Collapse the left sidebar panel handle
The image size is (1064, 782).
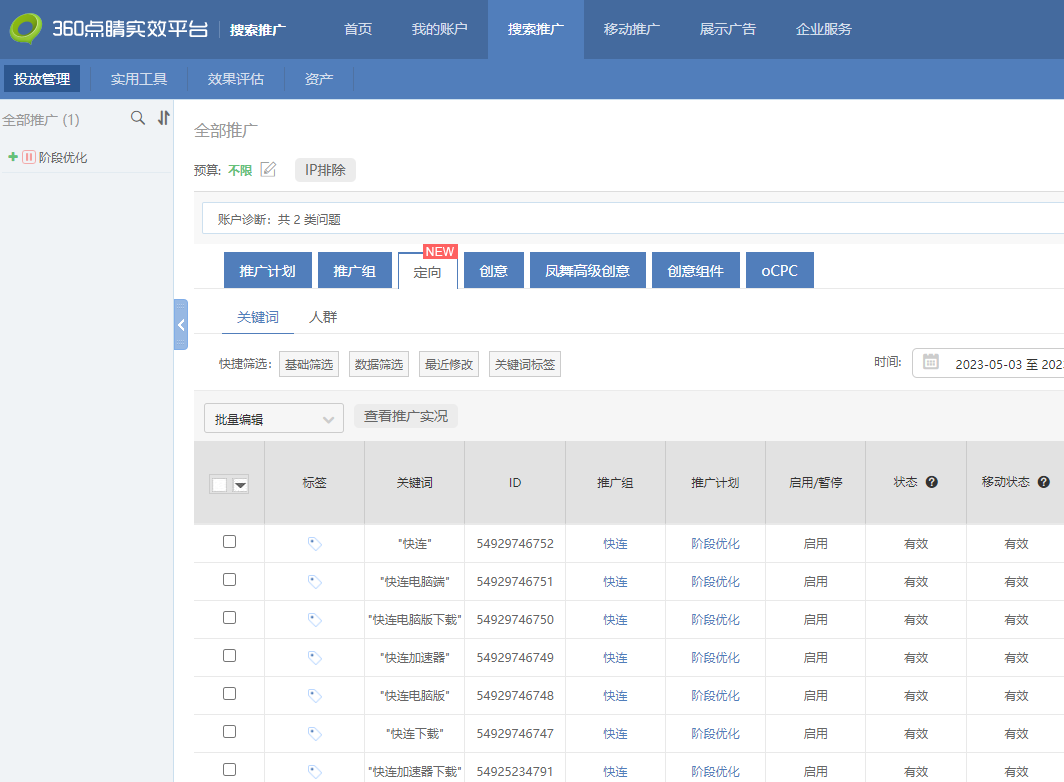[x=181, y=325]
